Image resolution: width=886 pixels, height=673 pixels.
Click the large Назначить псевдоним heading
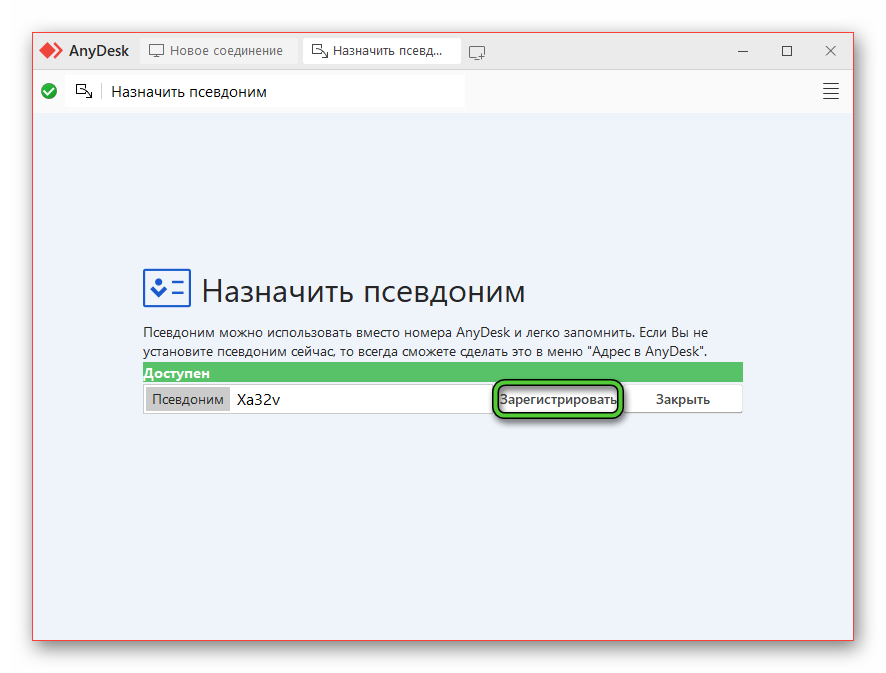point(363,292)
